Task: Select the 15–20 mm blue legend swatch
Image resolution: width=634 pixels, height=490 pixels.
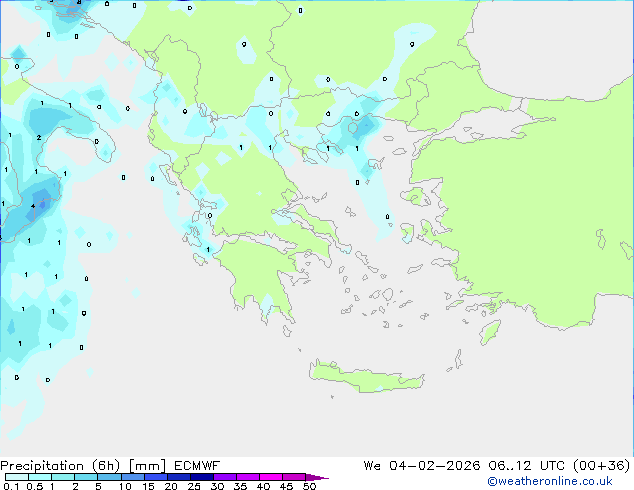Action: coord(155,477)
